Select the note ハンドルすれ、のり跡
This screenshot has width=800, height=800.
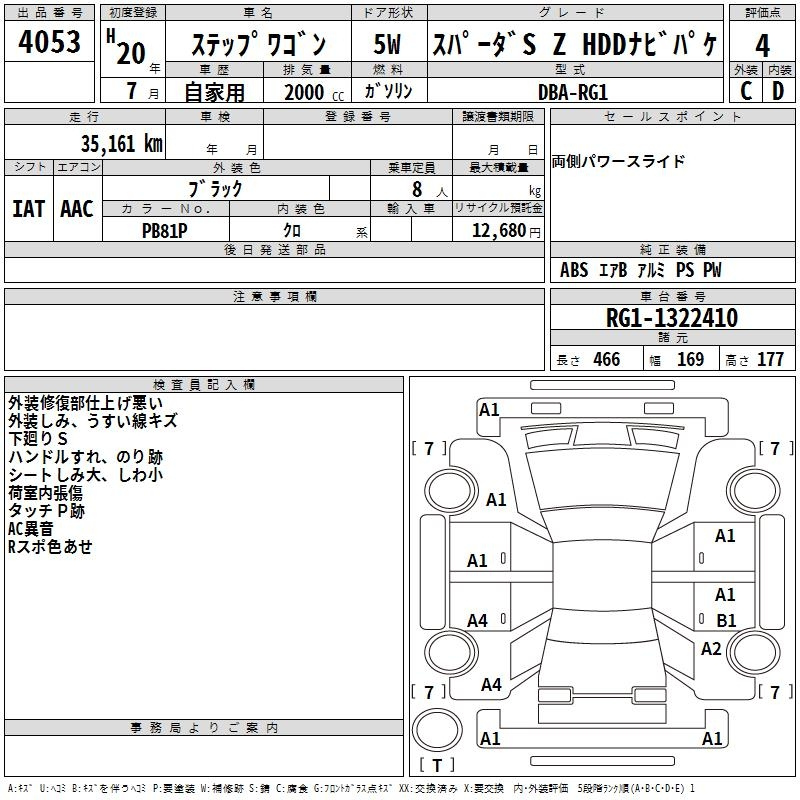(86, 457)
